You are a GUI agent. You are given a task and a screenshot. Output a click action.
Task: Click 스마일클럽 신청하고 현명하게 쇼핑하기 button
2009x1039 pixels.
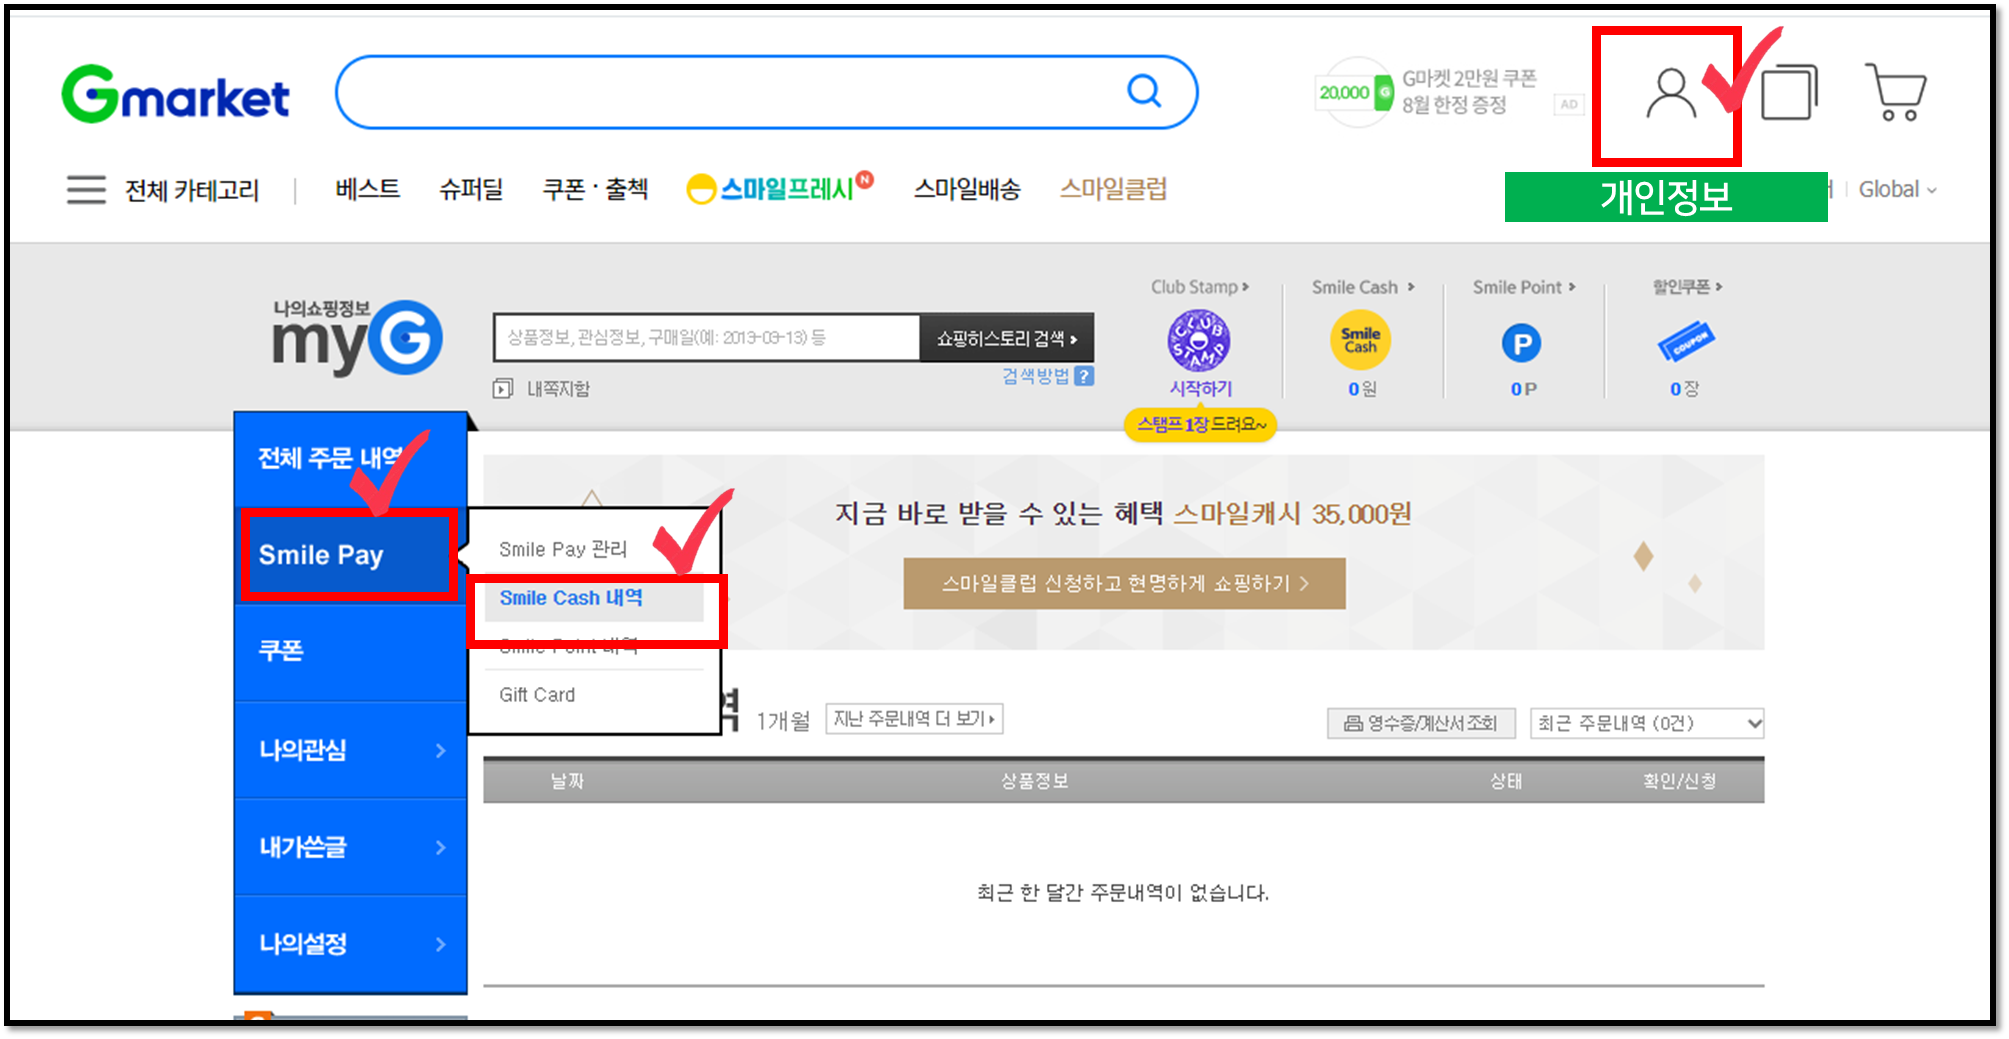(1124, 584)
